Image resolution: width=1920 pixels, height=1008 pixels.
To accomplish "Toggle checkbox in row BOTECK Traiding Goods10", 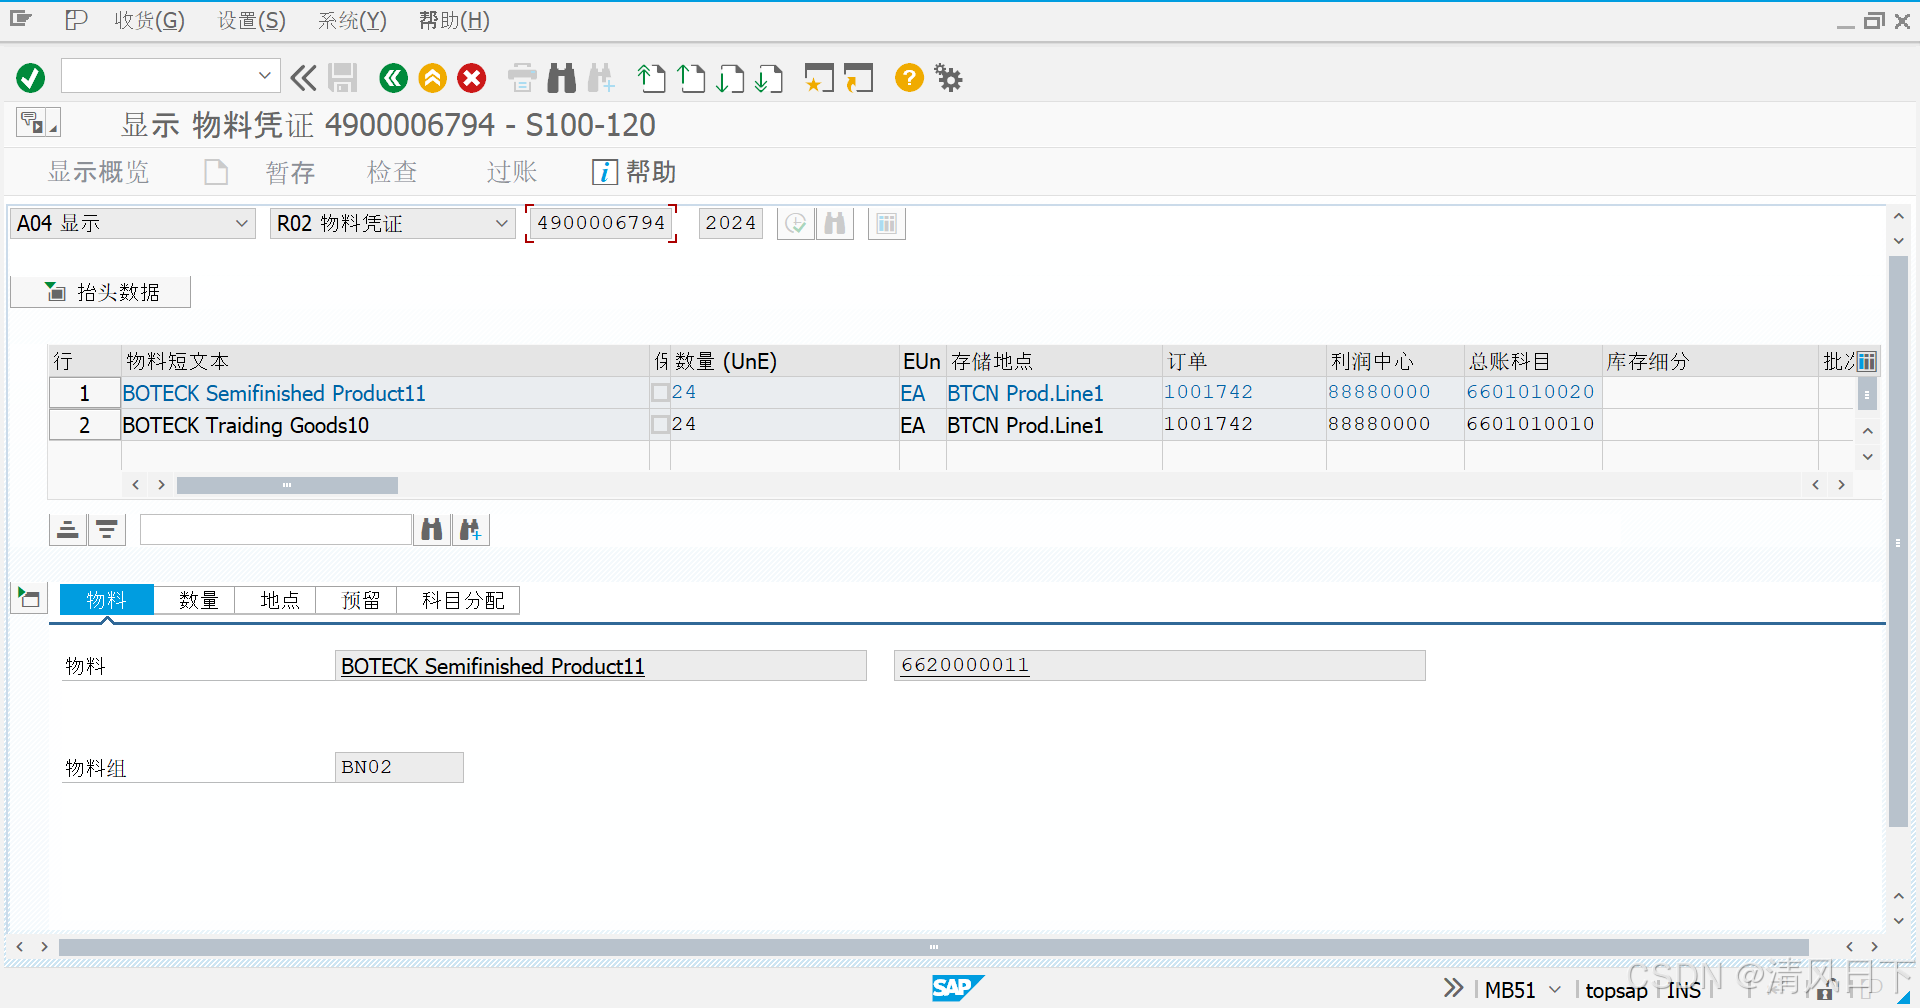I will (x=660, y=425).
